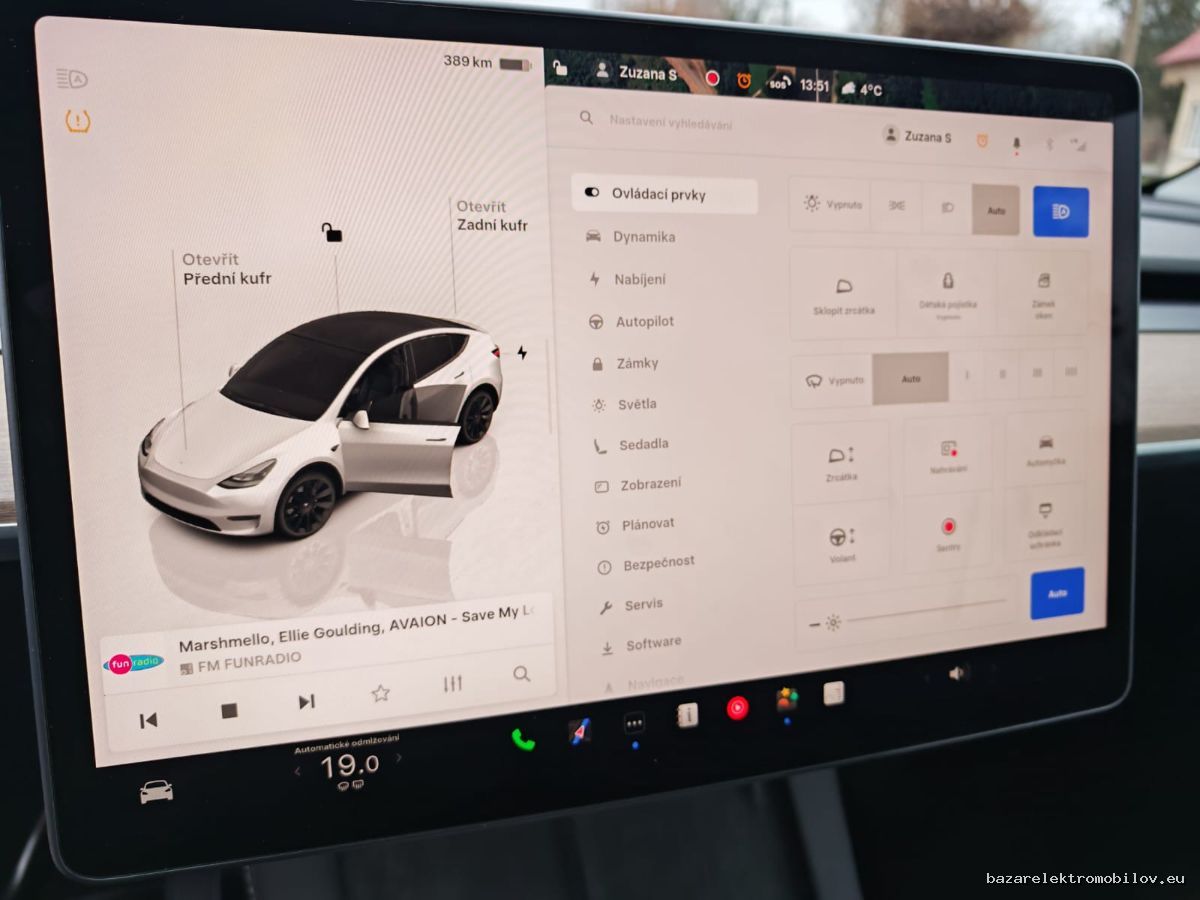Image resolution: width=1200 pixels, height=900 pixels.
Task: Favorite the current station with the star
Action: 380,693
